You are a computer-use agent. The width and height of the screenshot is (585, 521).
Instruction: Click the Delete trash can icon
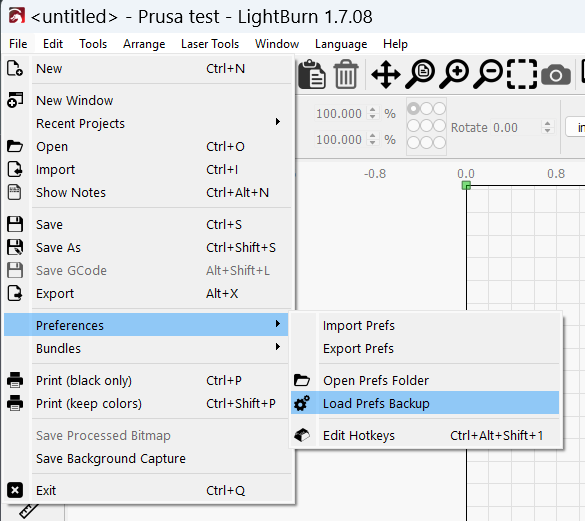point(346,74)
